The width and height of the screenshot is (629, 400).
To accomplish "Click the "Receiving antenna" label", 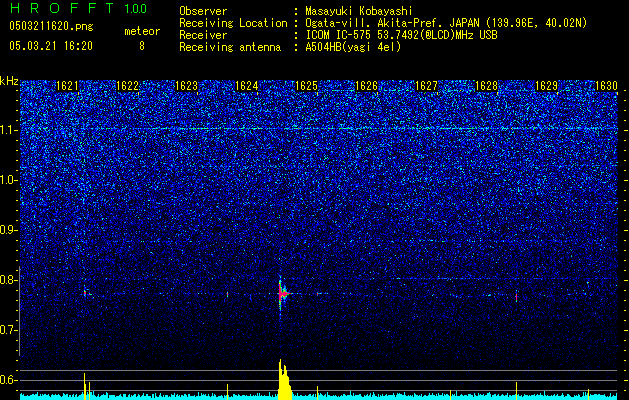I will (x=230, y=47).
